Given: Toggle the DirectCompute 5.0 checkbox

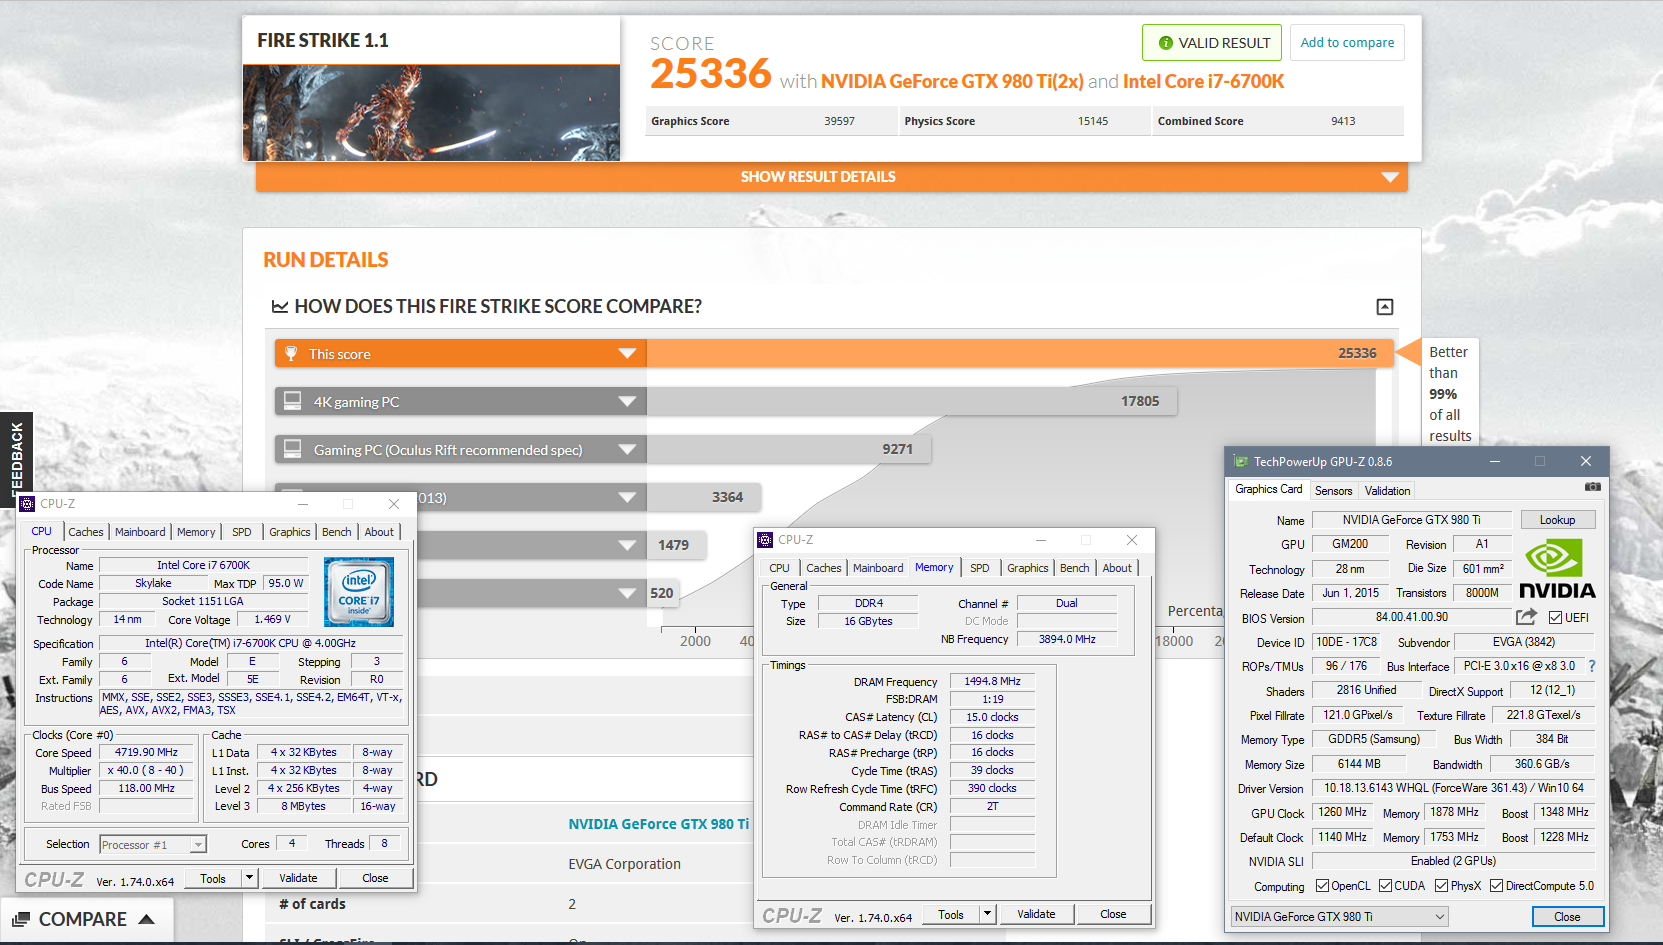Looking at the screenshot, I should pos(1496,886).
